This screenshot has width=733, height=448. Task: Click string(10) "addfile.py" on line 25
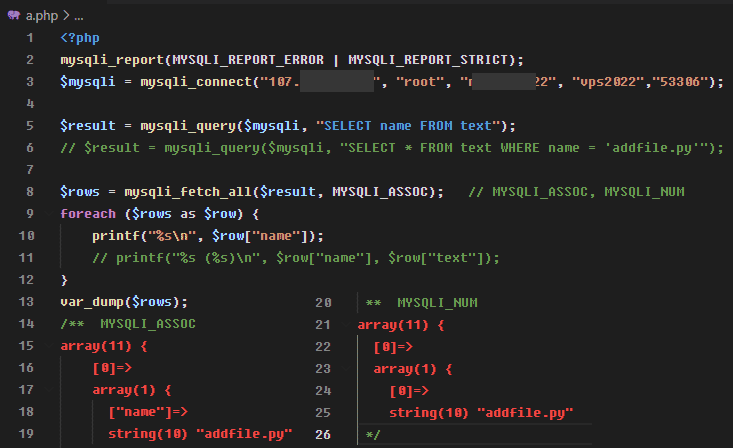(x=481, y=413)
